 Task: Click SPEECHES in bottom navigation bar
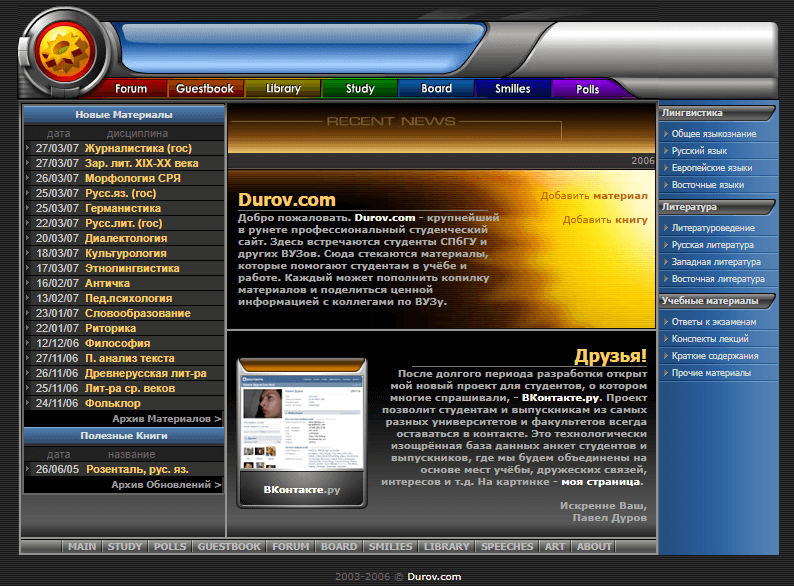point(507,547)
